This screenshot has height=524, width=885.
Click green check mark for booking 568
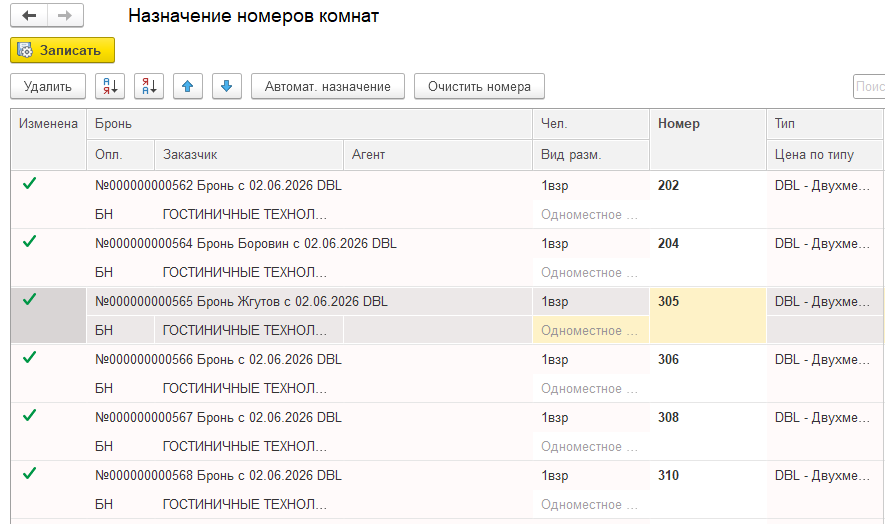pyautogui.click(x=29, y=474)
